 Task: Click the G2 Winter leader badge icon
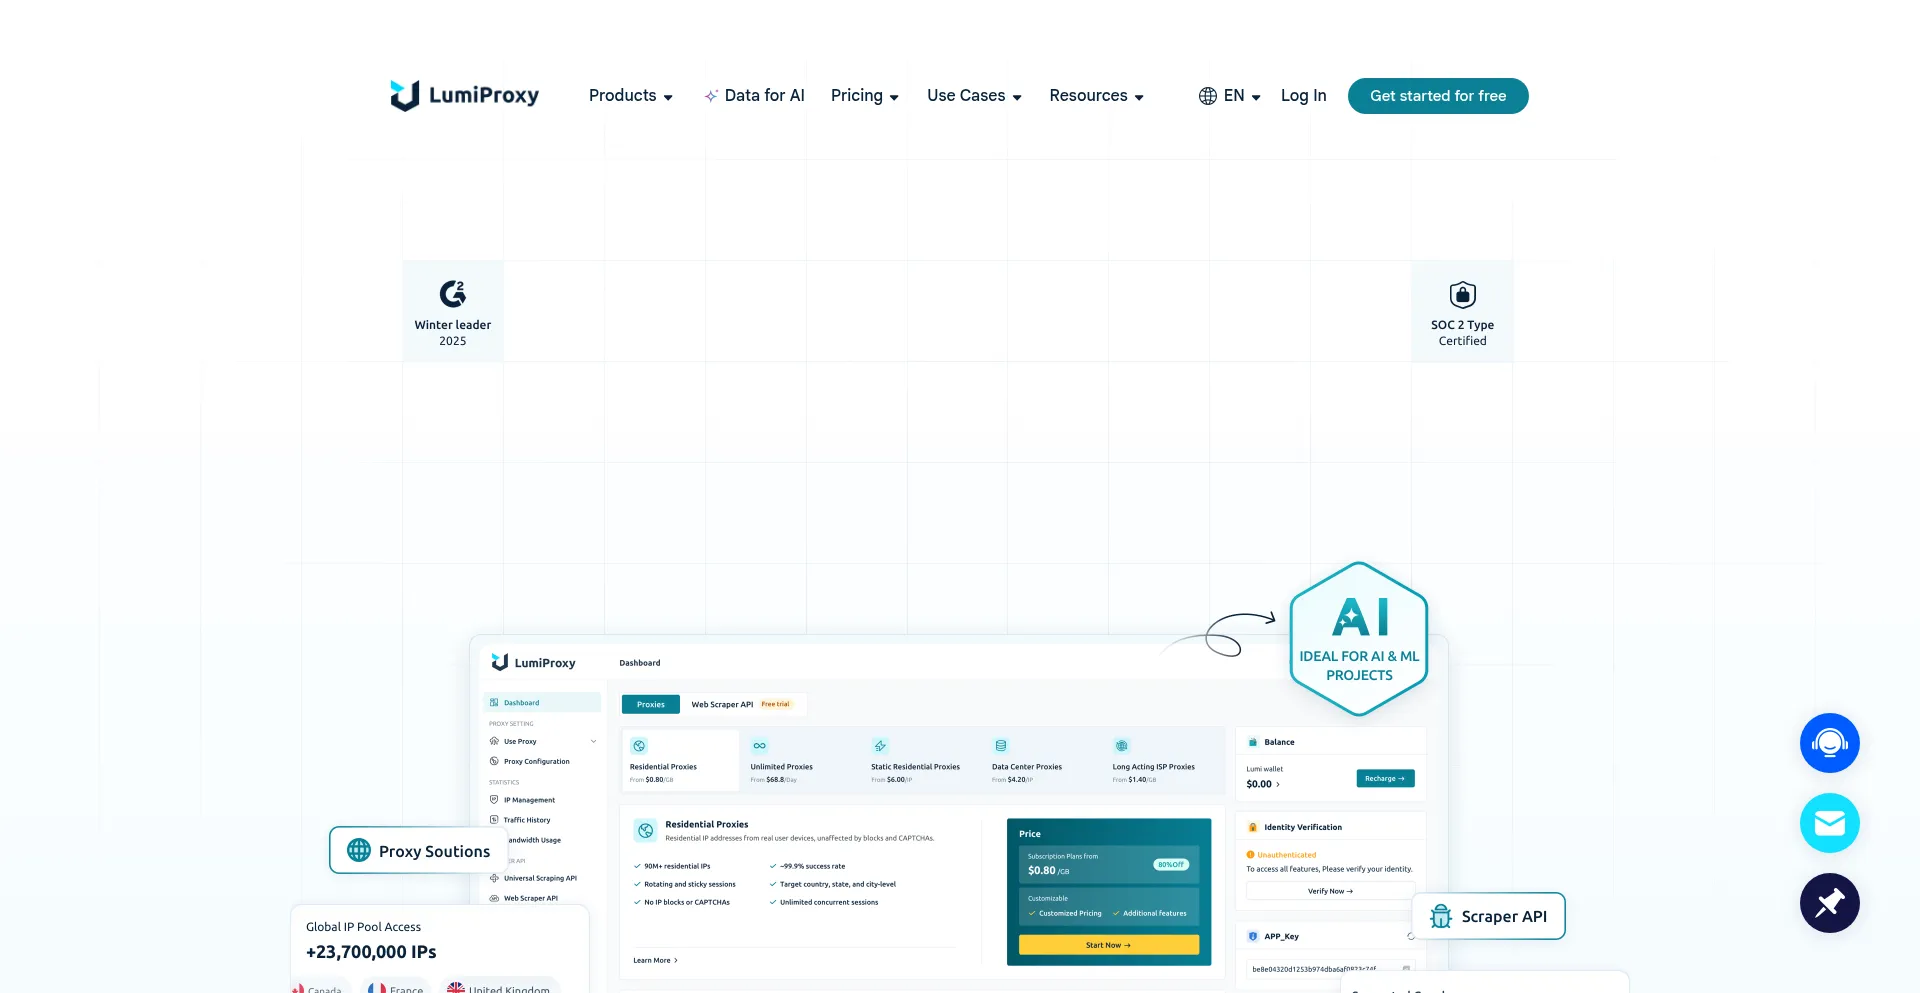click(453, 293)
